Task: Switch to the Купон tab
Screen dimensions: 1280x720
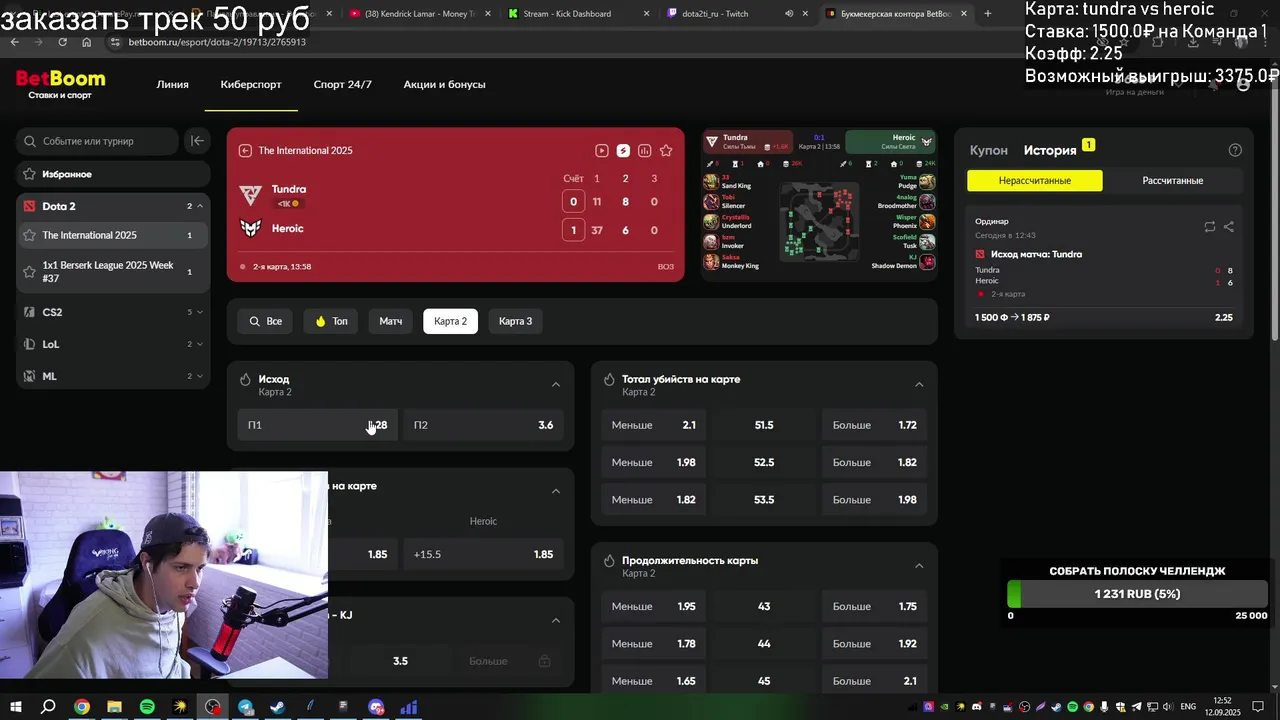Action: coord(989,150)
